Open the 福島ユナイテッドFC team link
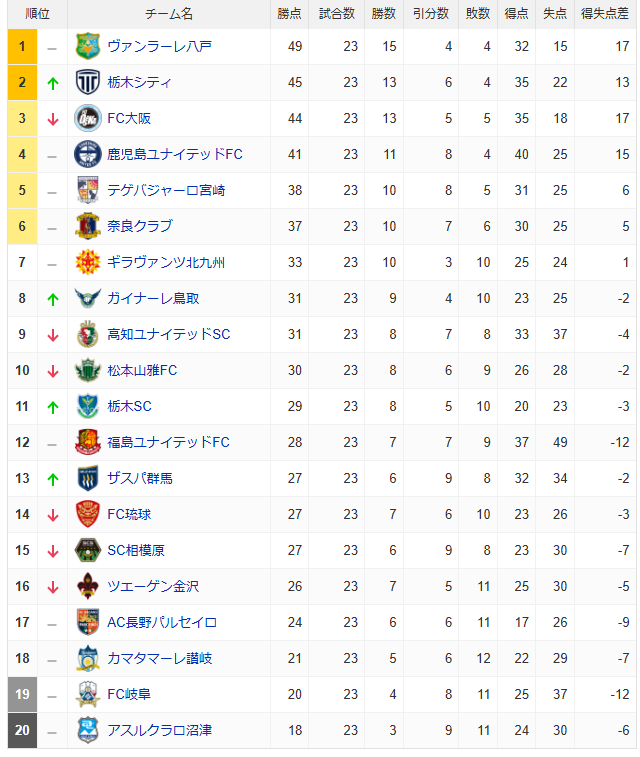The image size is (640, 757). 168,442
